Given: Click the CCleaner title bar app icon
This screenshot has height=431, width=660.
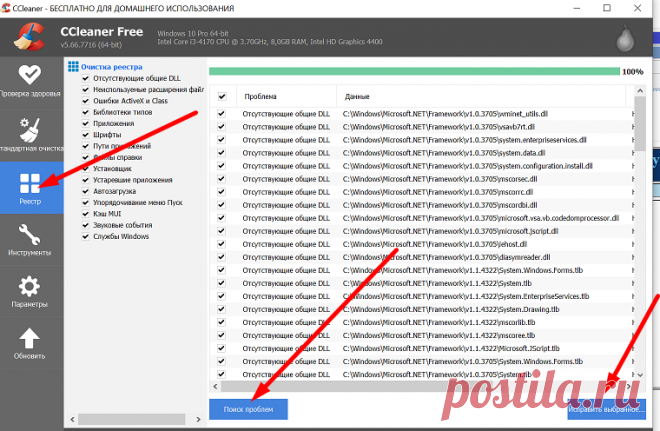Looking at the screenshot, I should (5, 8).
